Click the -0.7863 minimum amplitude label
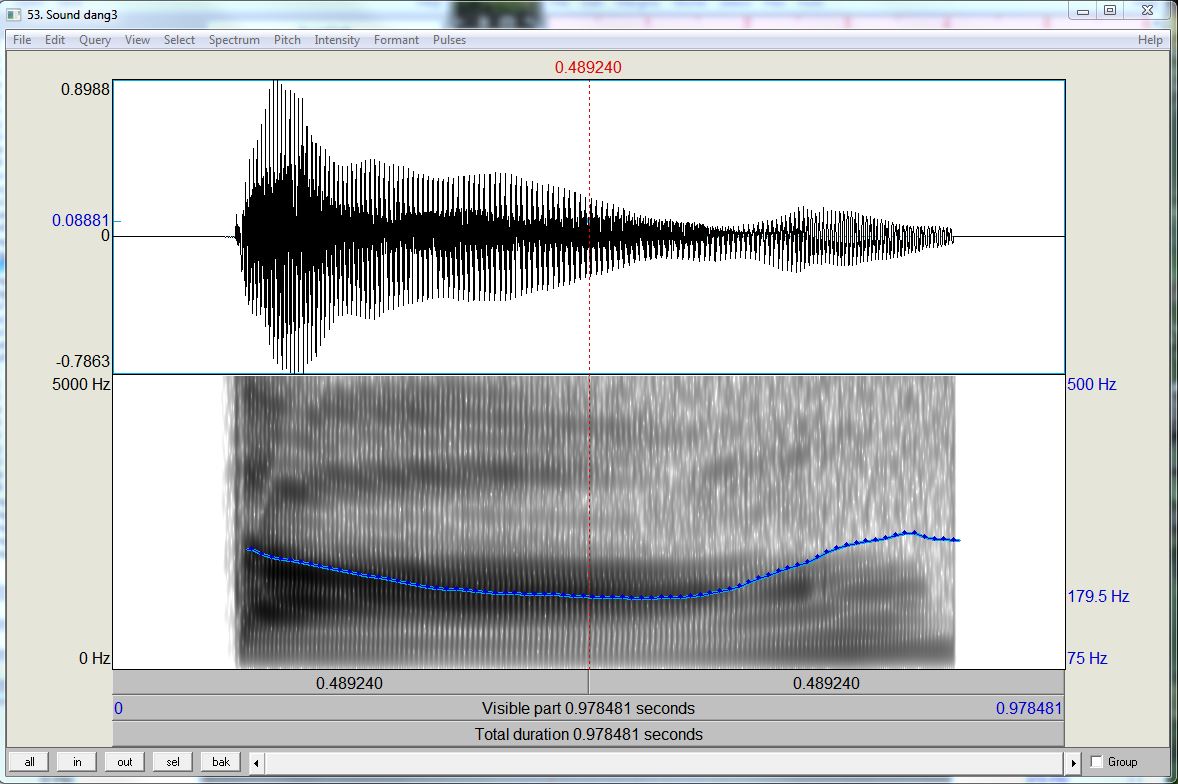The image size is (1178, 784). click(83, 361)
